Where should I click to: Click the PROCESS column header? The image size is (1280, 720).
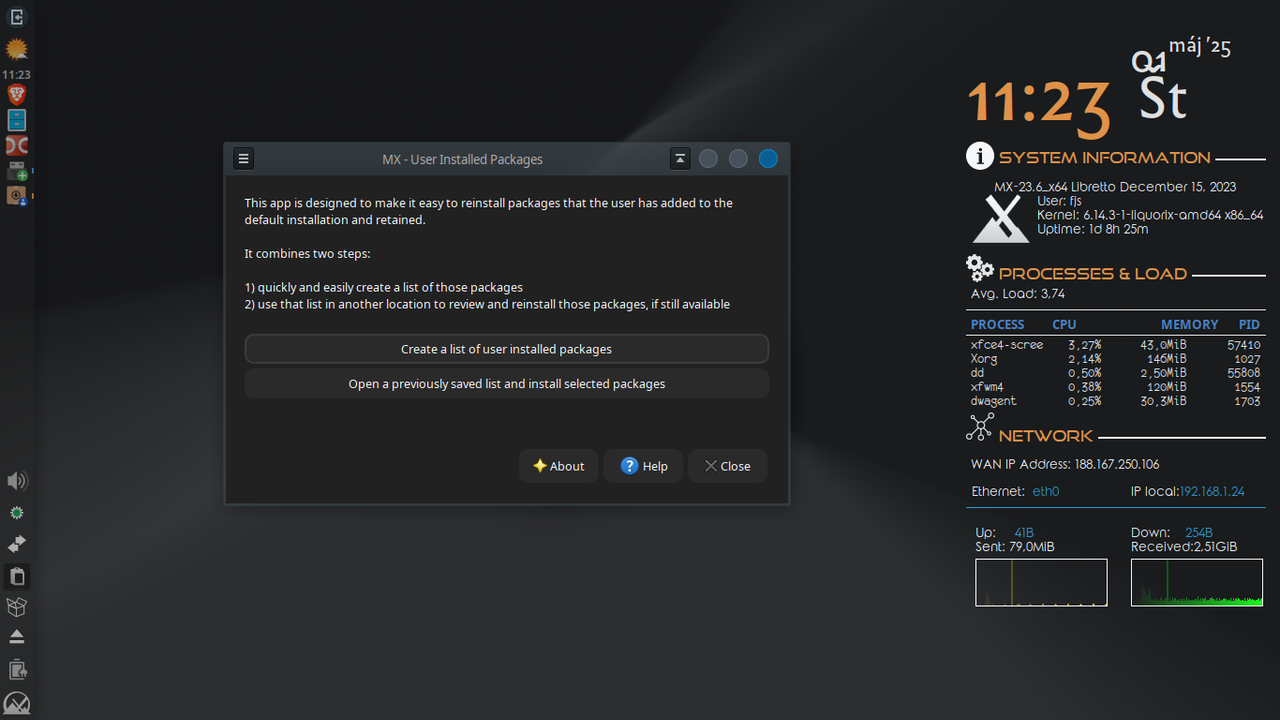(997, 324)
